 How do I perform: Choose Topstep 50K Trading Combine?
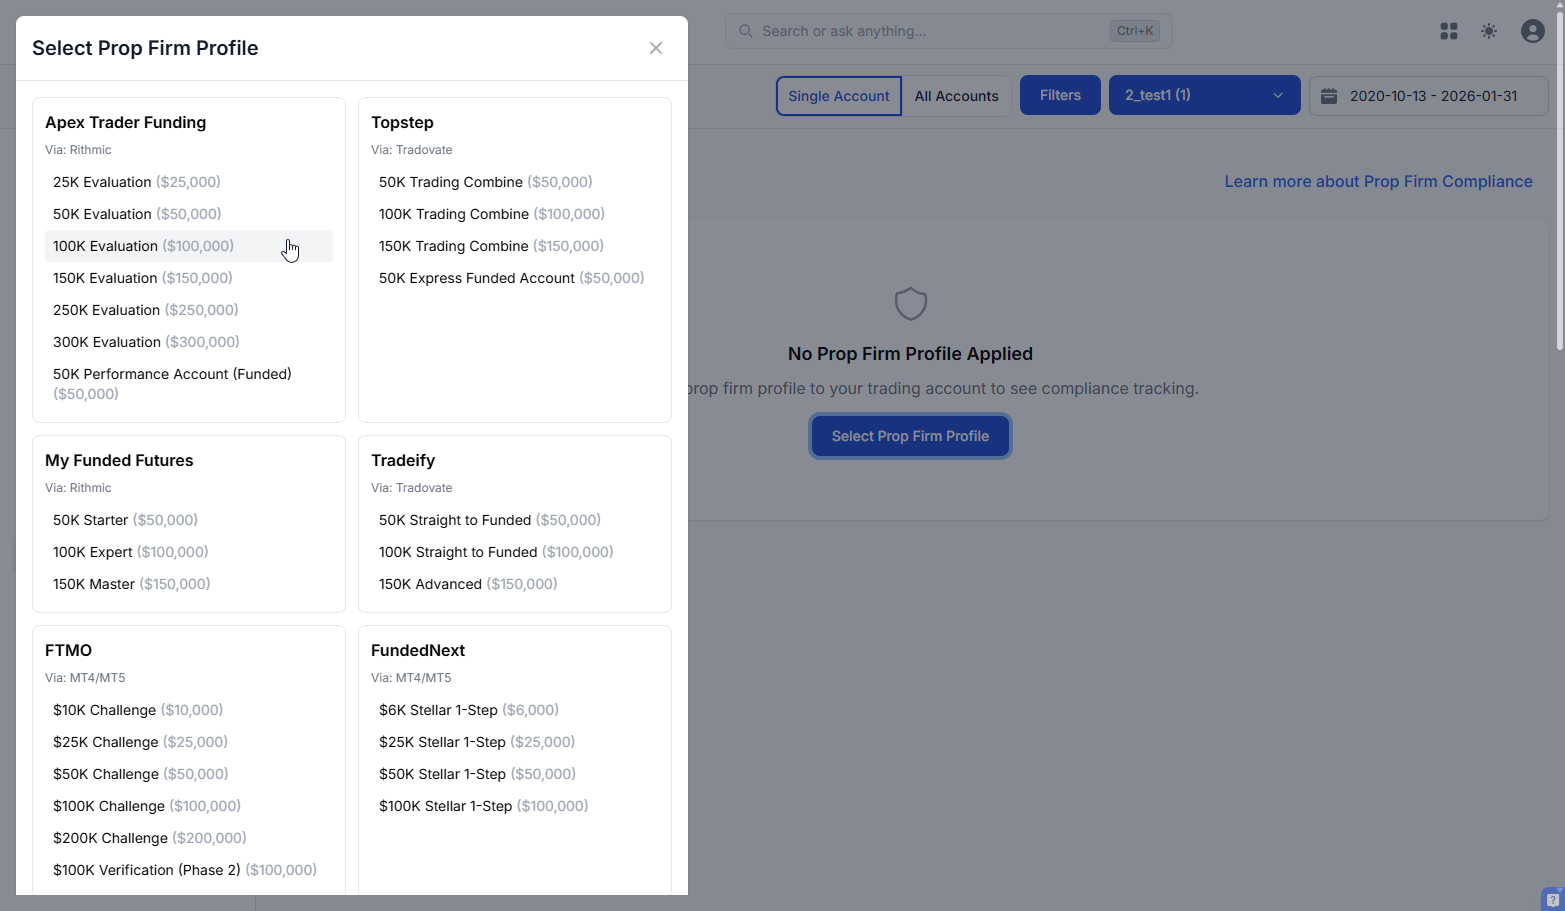coord(485,181)
